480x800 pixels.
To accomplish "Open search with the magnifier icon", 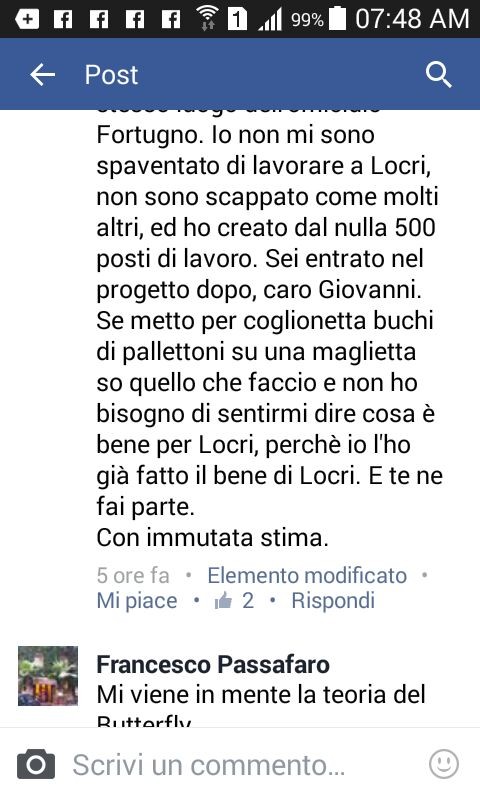I will [439, 75].
